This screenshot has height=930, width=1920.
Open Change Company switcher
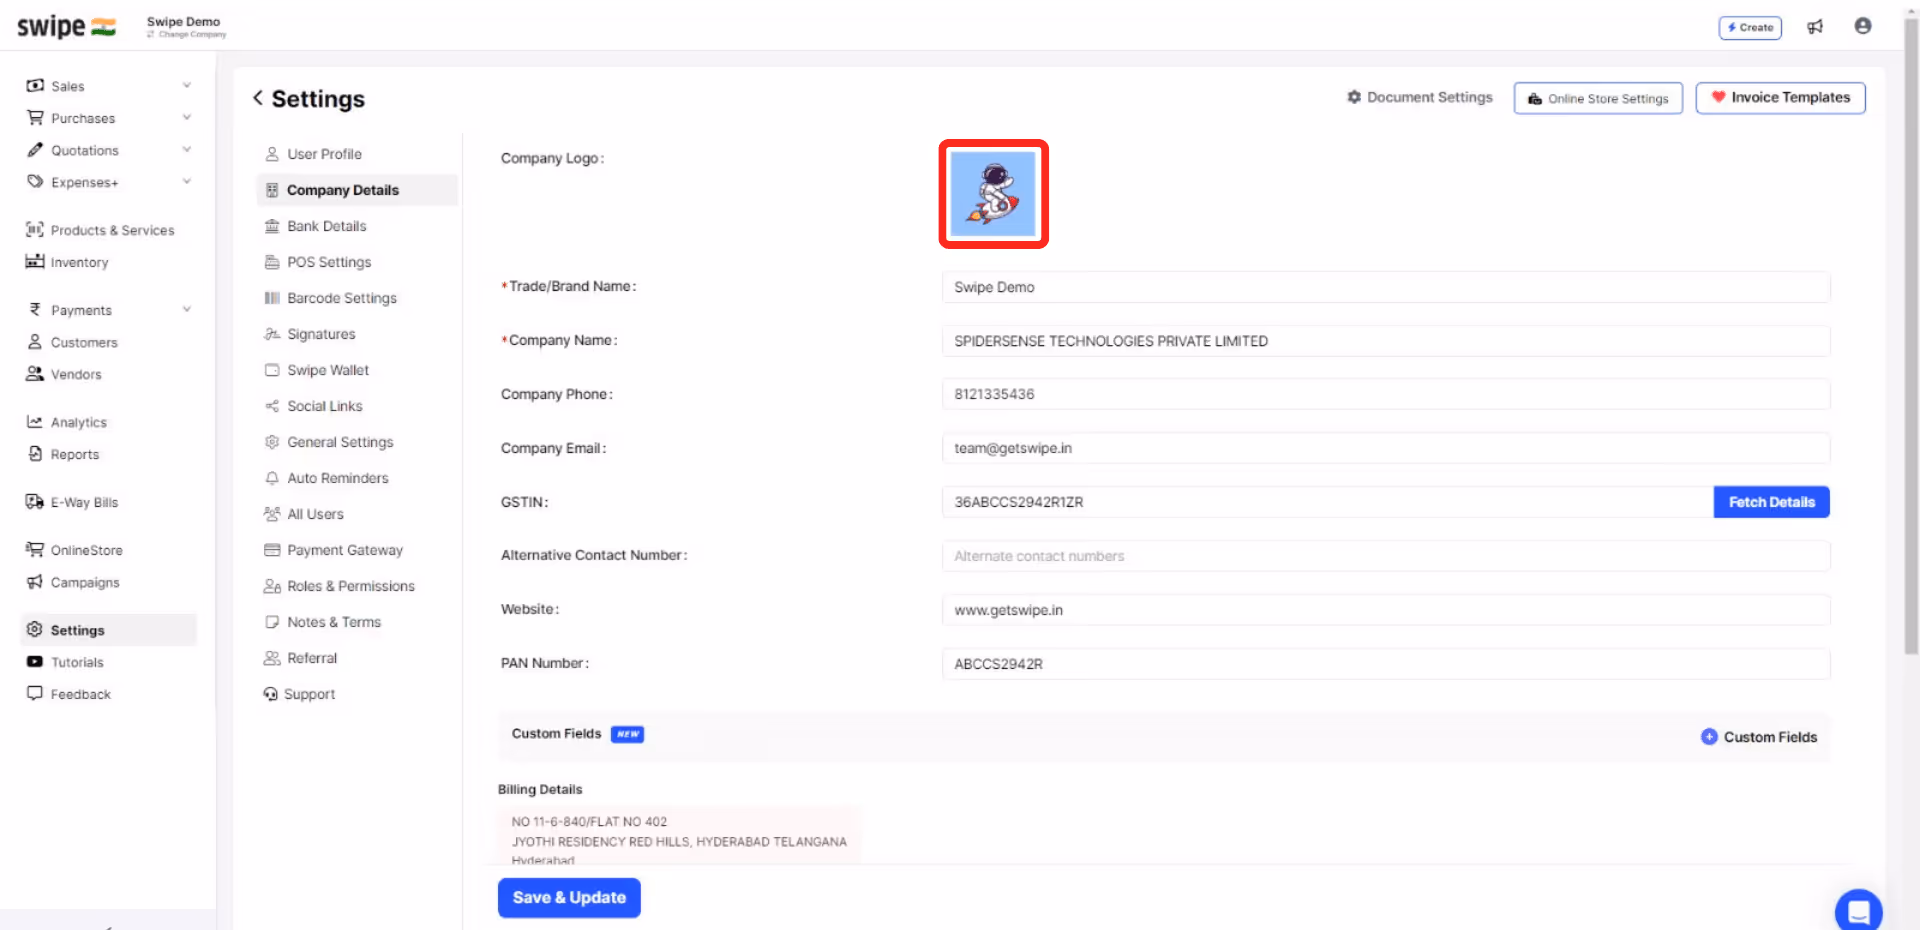click(x=187, y=34)
